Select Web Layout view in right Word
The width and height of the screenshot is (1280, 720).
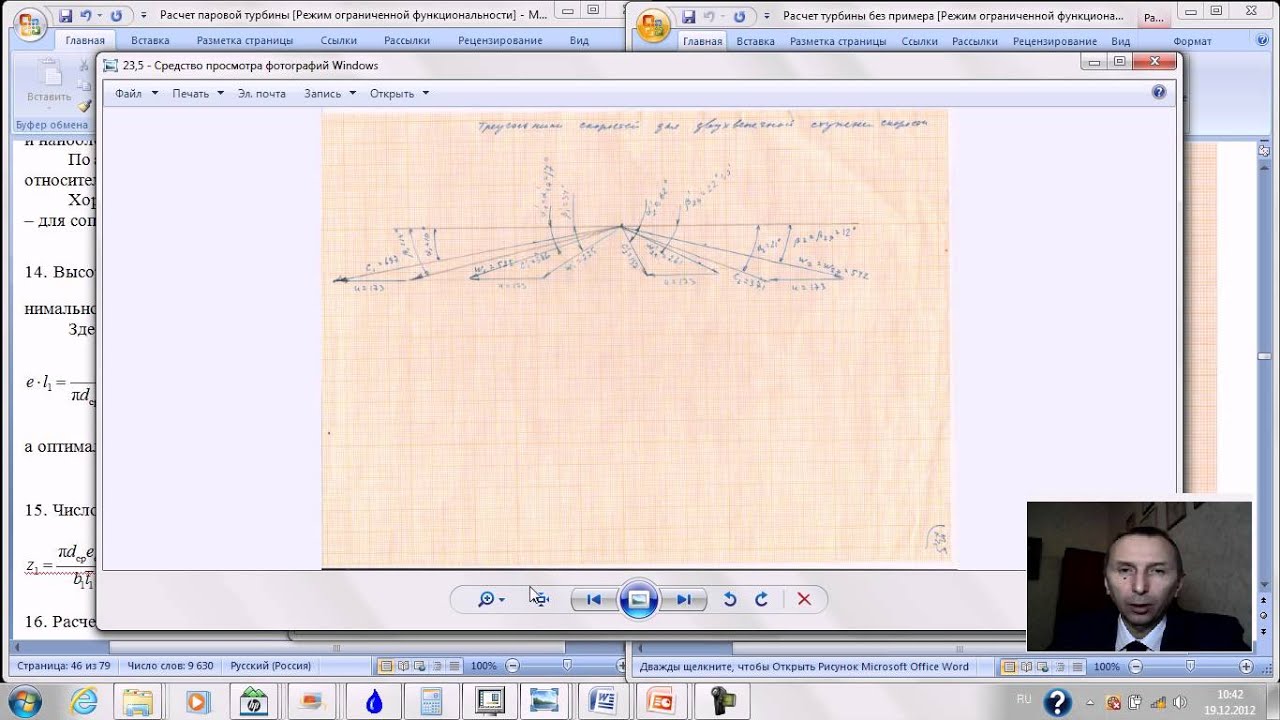(x=1044, y=666)
